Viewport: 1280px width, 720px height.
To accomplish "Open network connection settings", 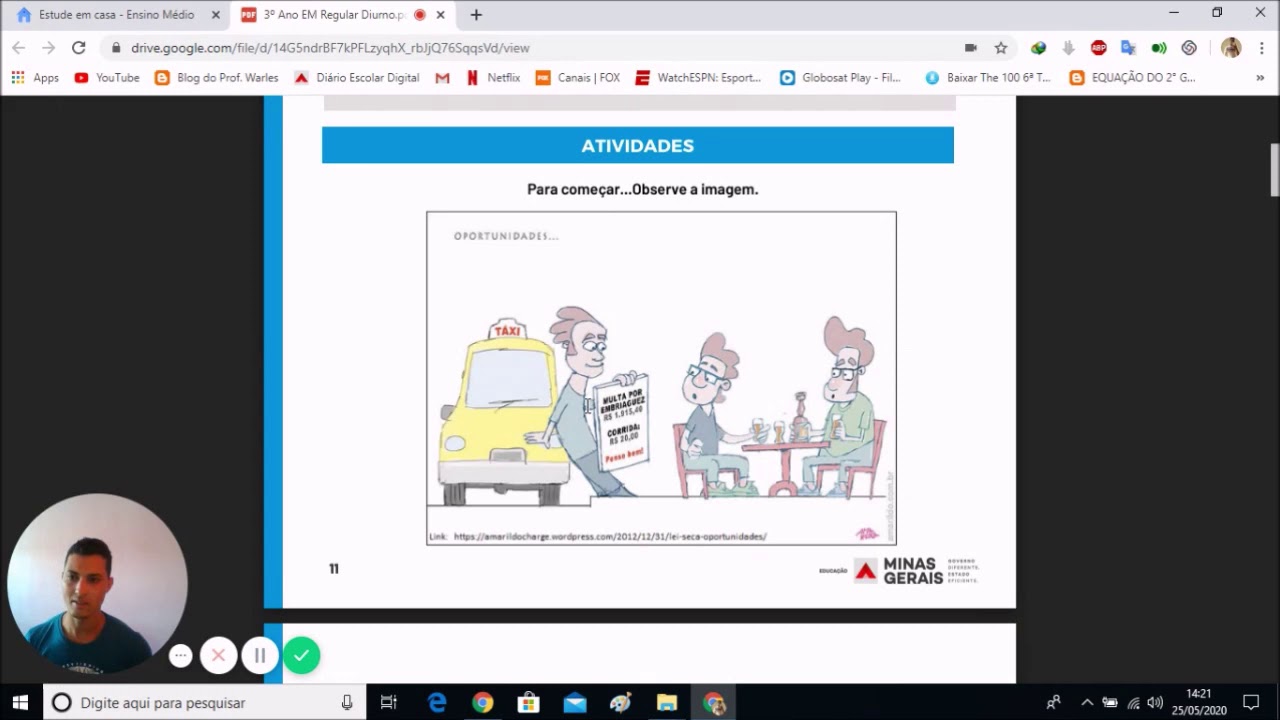I will coord(1133,702).
